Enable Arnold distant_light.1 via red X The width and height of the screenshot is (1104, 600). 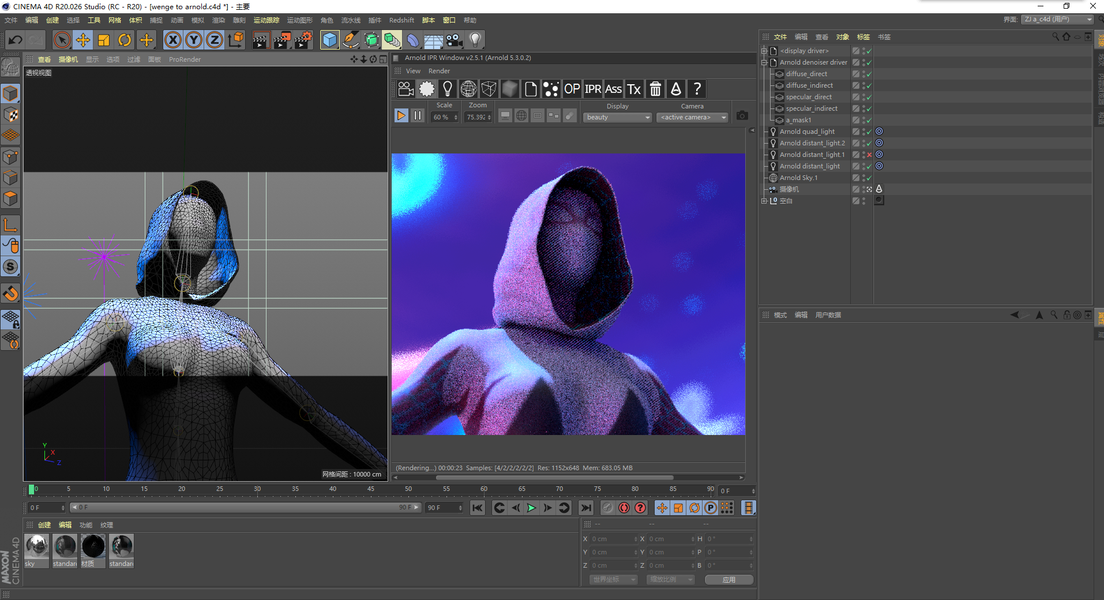869,155
